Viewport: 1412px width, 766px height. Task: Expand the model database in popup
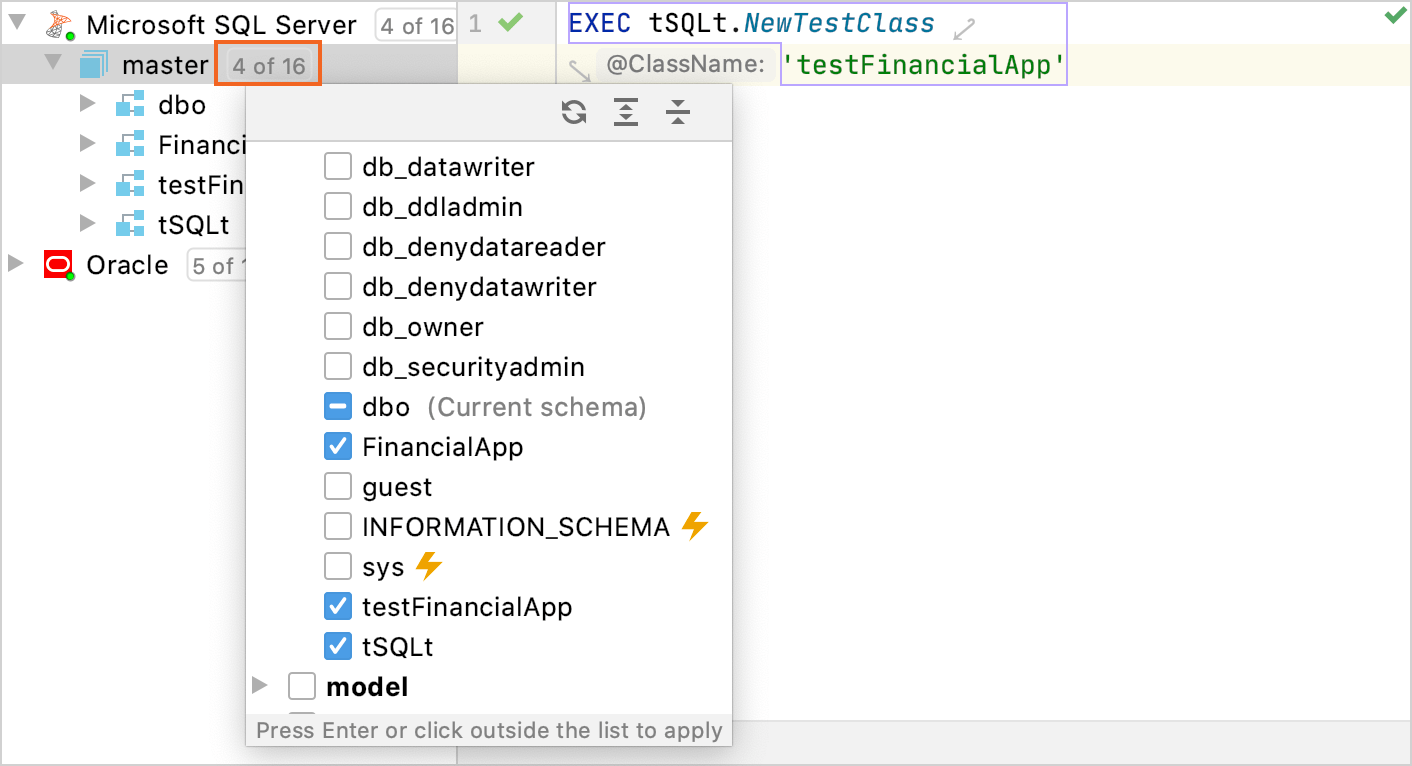point(260,685)
